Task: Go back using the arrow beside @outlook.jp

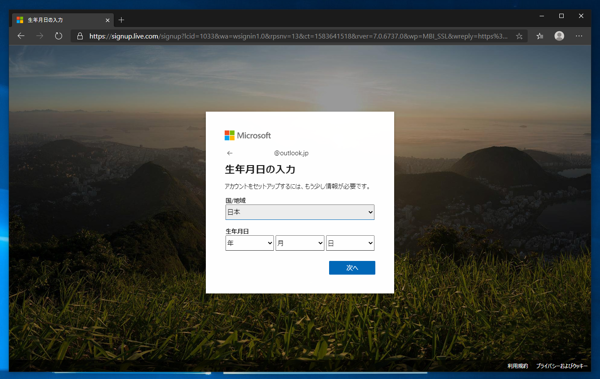Action: pyautogui.click(x=230, y=153)
